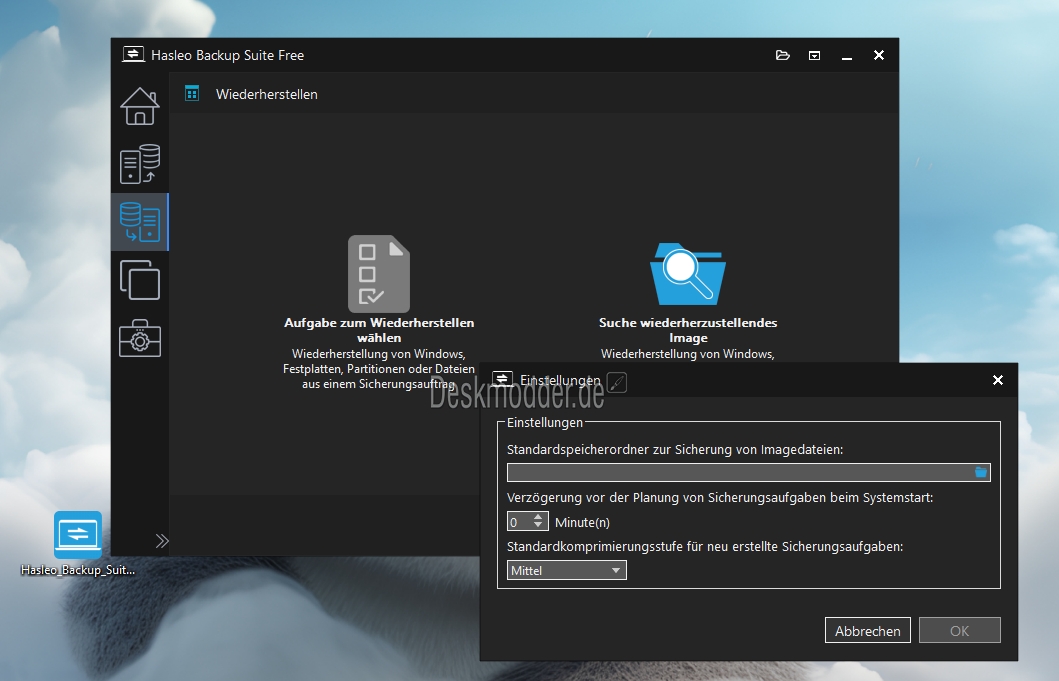Open the title bar dropdown menu icon
Screen dimensions: 1059x681
(815, 55)
